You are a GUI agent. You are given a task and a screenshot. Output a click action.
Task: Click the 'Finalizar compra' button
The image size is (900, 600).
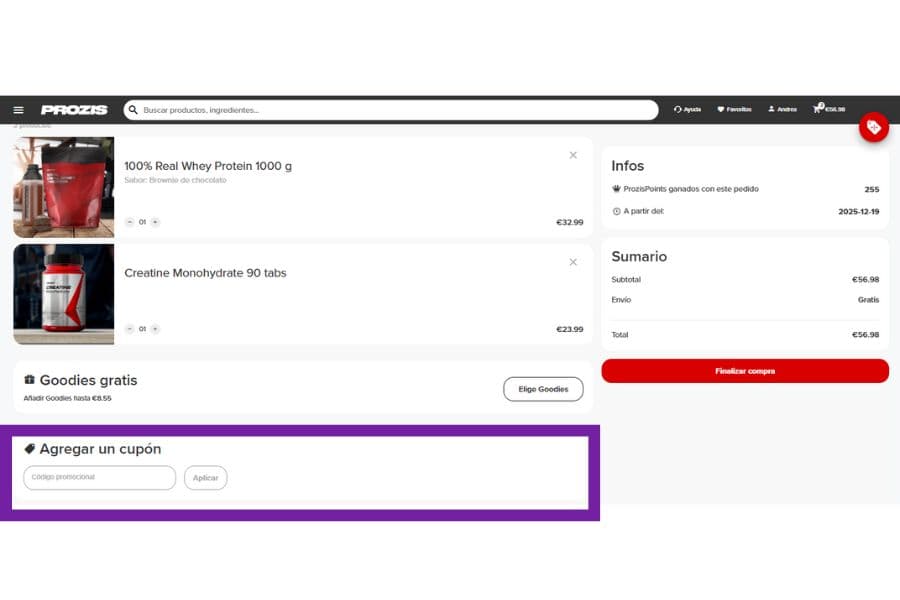[x=745, y=371]
